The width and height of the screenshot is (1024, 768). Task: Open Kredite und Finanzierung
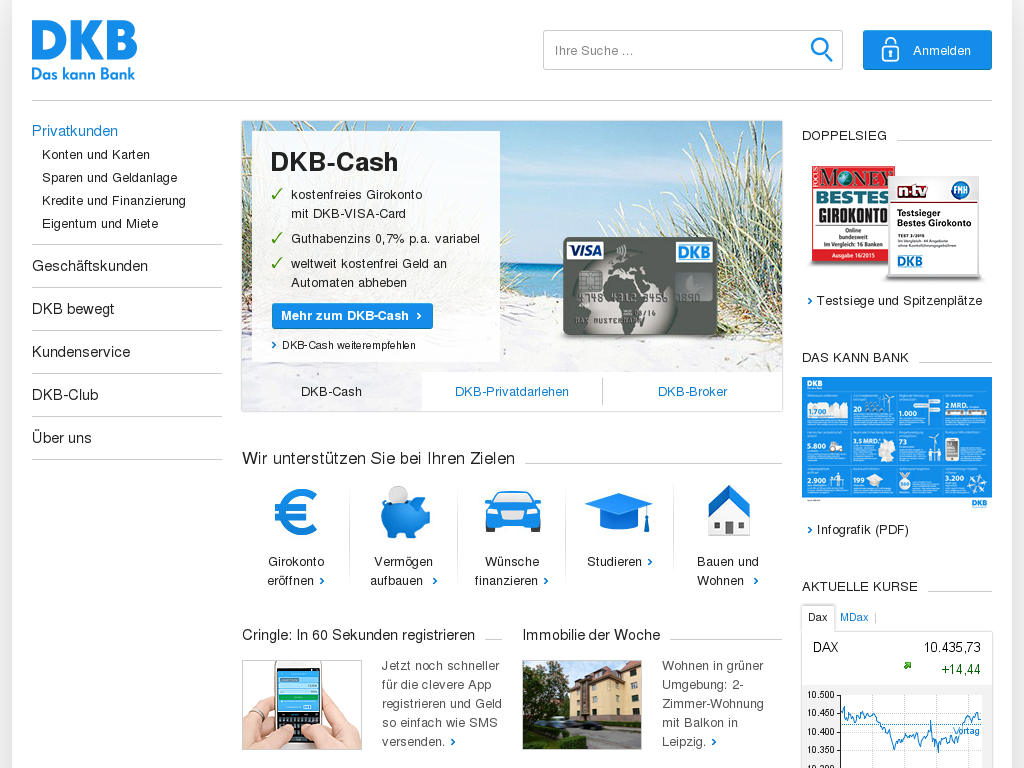click(114, 200)
